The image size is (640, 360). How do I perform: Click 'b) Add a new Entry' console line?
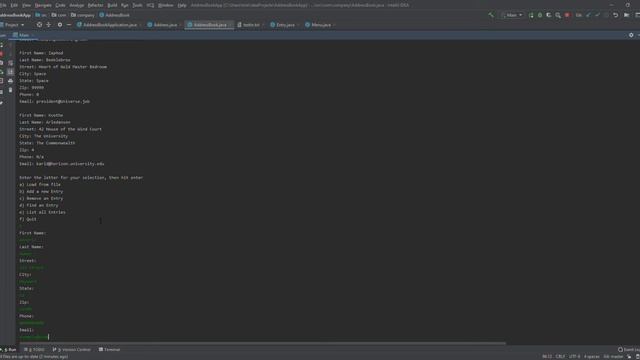[x=41, y=192]
